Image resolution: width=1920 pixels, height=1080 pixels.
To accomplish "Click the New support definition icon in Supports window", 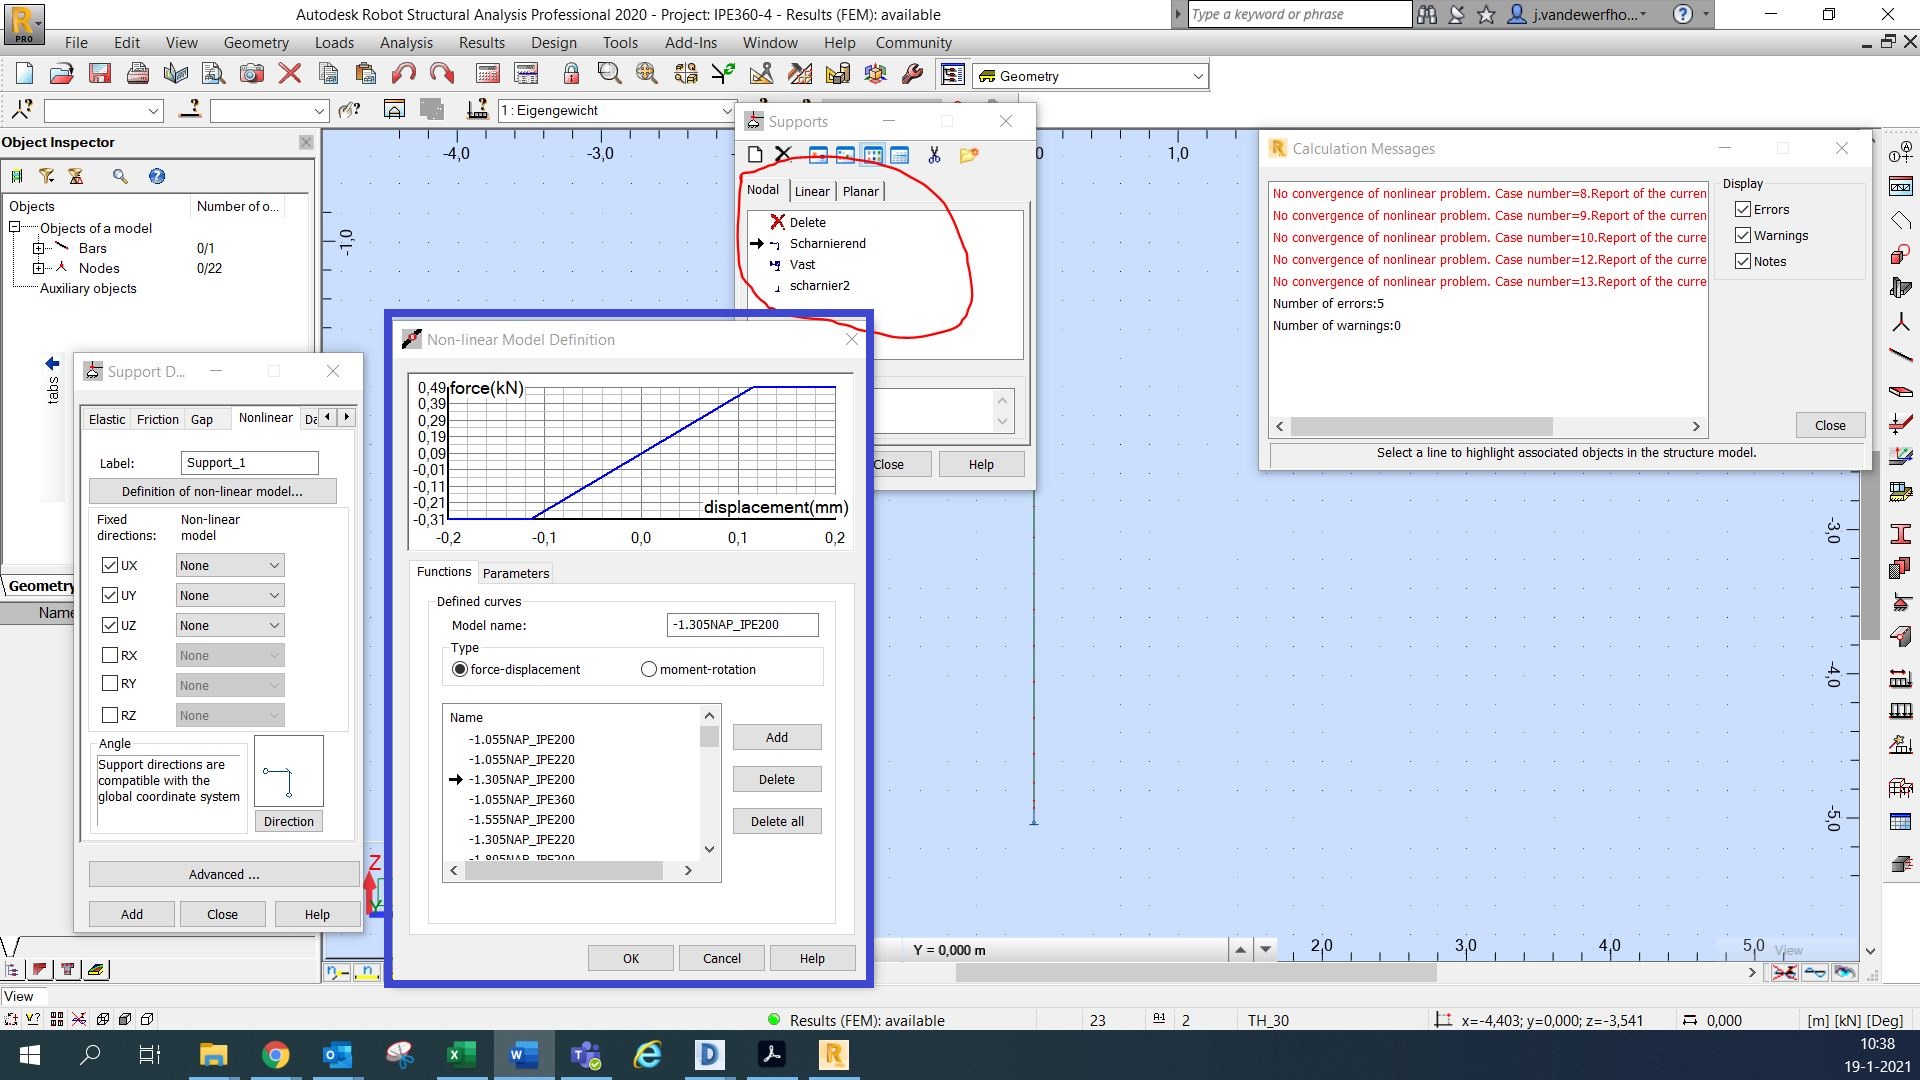I will click(x=755, y=155).
